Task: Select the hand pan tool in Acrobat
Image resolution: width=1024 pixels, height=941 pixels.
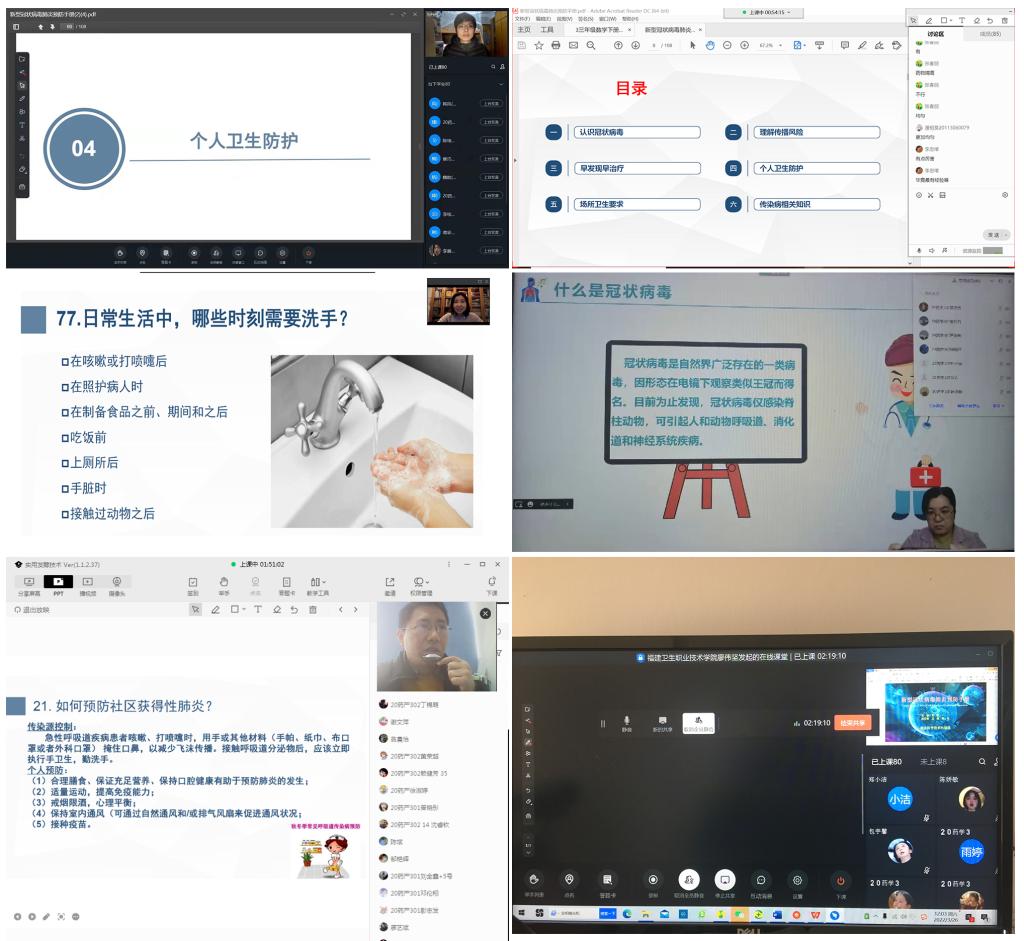Action: [709, 45]
